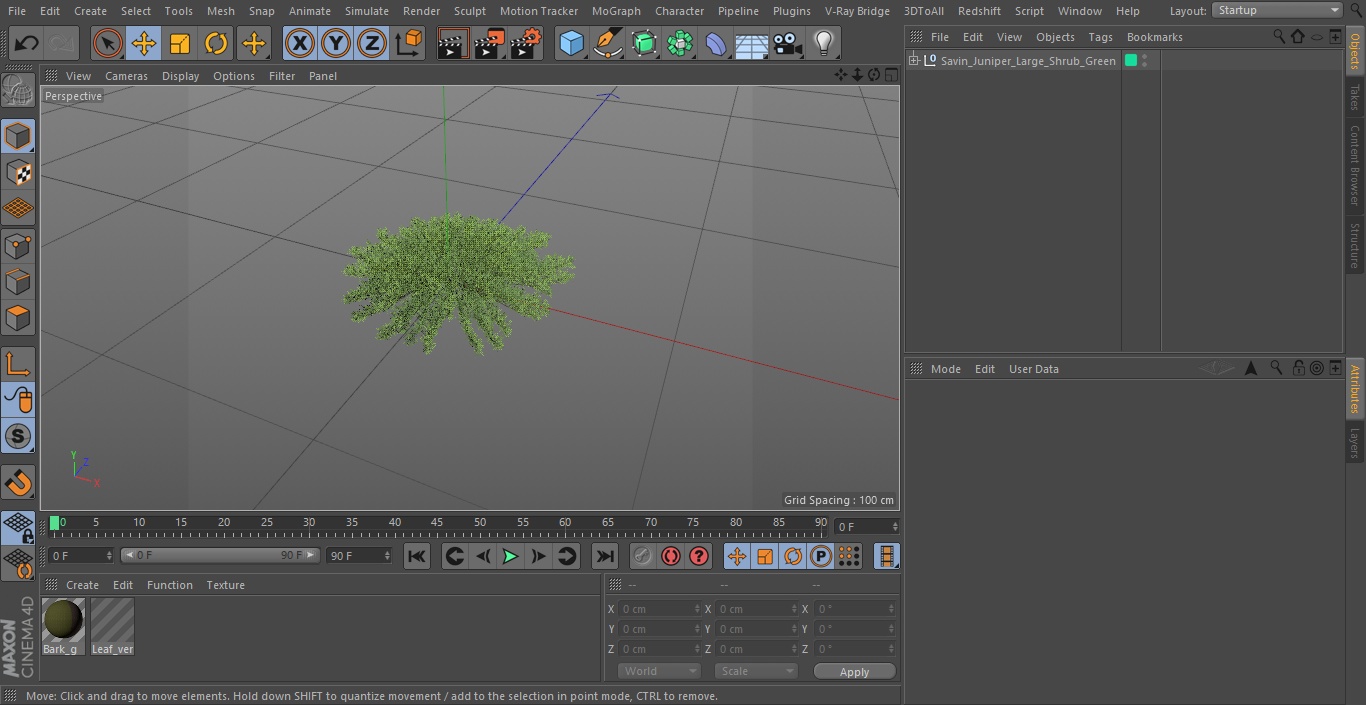Screen dimensions: 1366x705
Task: Add a Light object
Action: coord(823,43)
